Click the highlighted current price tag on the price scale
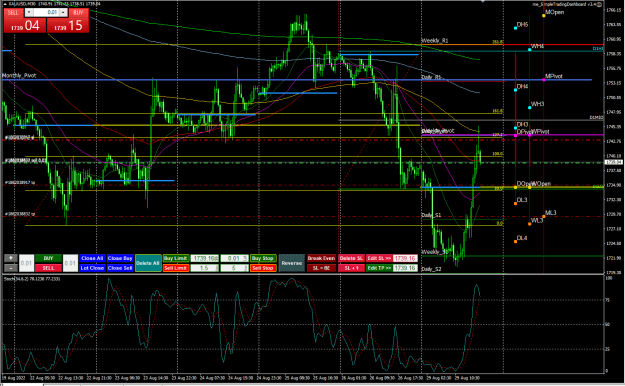 (x=613, y=162)
